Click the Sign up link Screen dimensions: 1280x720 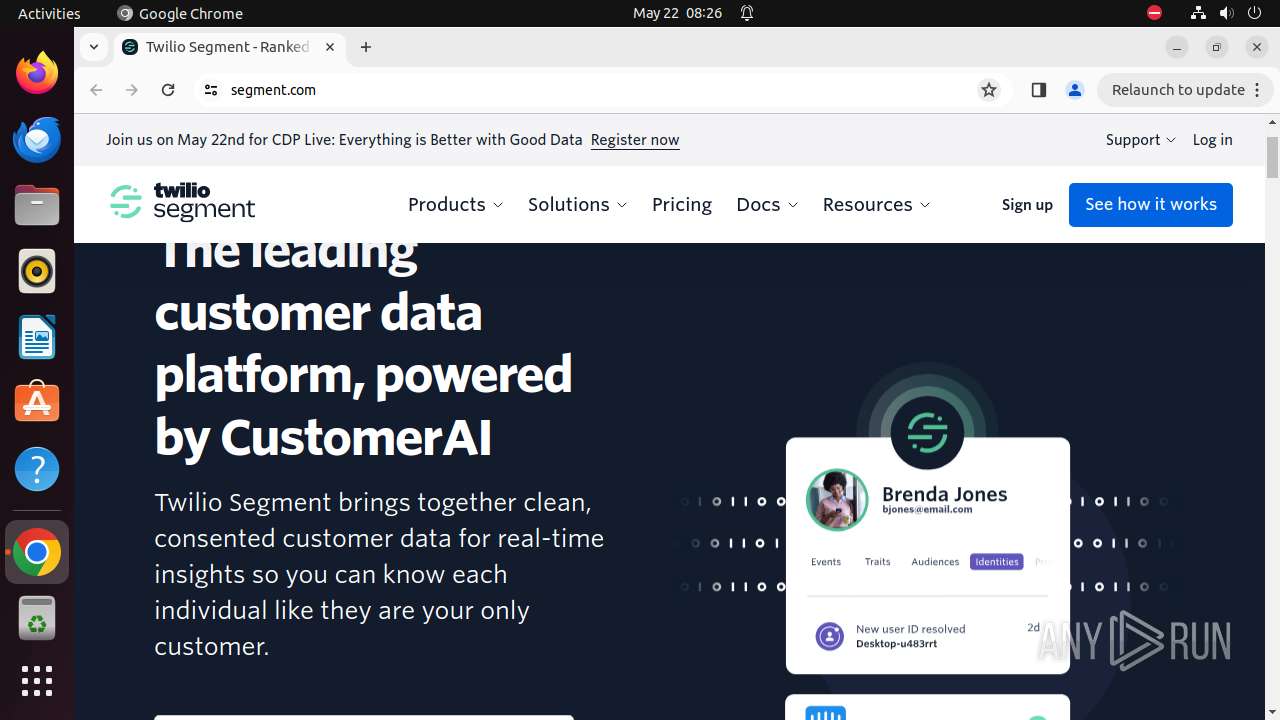coord(1027,205)
